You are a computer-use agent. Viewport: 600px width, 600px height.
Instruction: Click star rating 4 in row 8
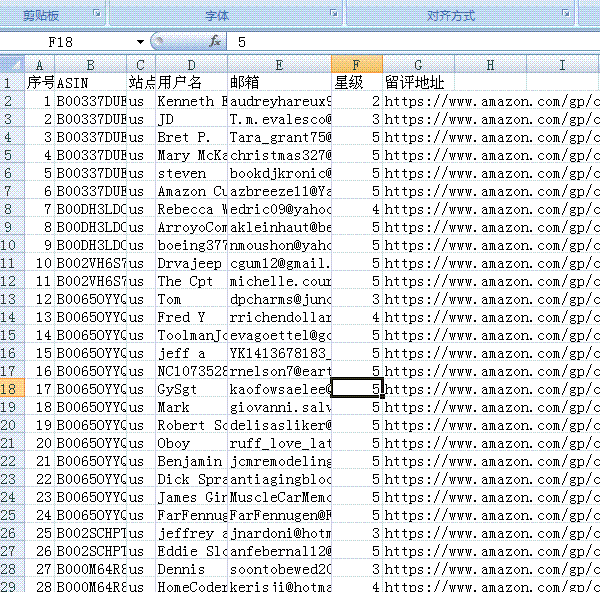tap(357, 209)
